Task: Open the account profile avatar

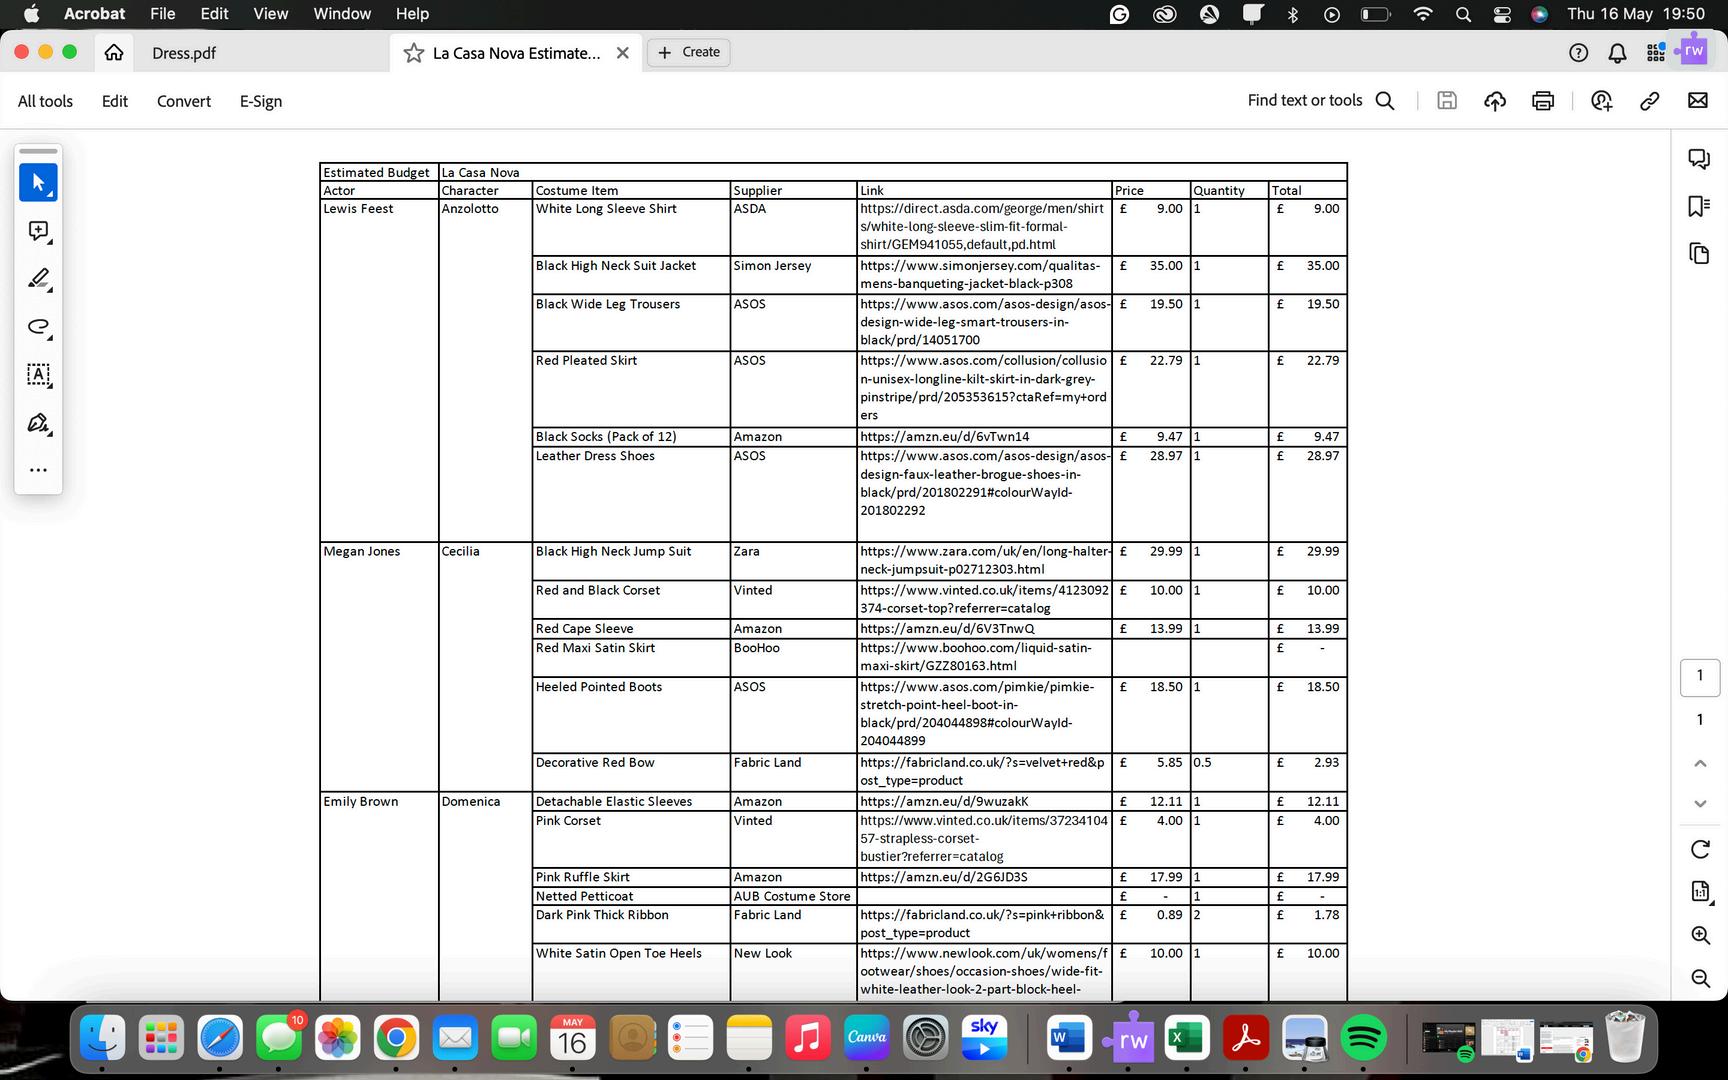Action: click(x=1694, y=51)
